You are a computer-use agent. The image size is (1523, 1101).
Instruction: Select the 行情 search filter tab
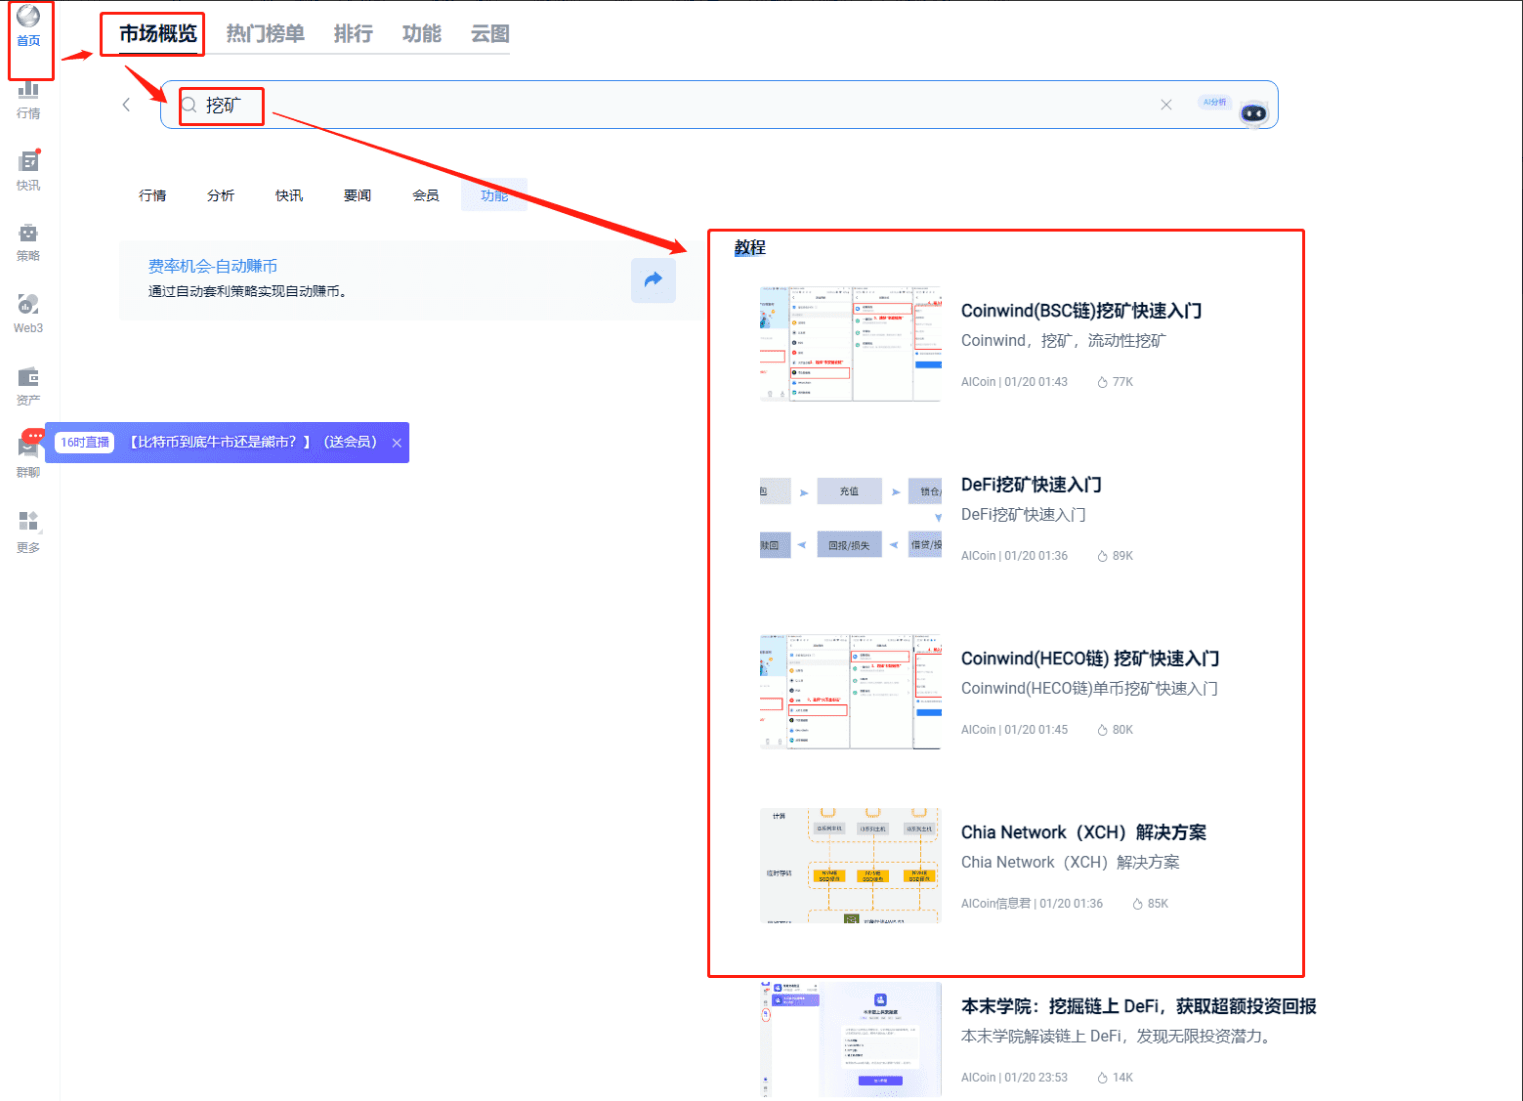pyautogui.click(x=153, y=195)
